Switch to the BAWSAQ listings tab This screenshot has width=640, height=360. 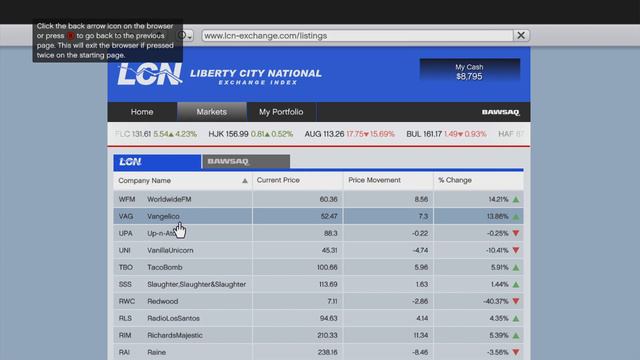(x=246, y=162)
